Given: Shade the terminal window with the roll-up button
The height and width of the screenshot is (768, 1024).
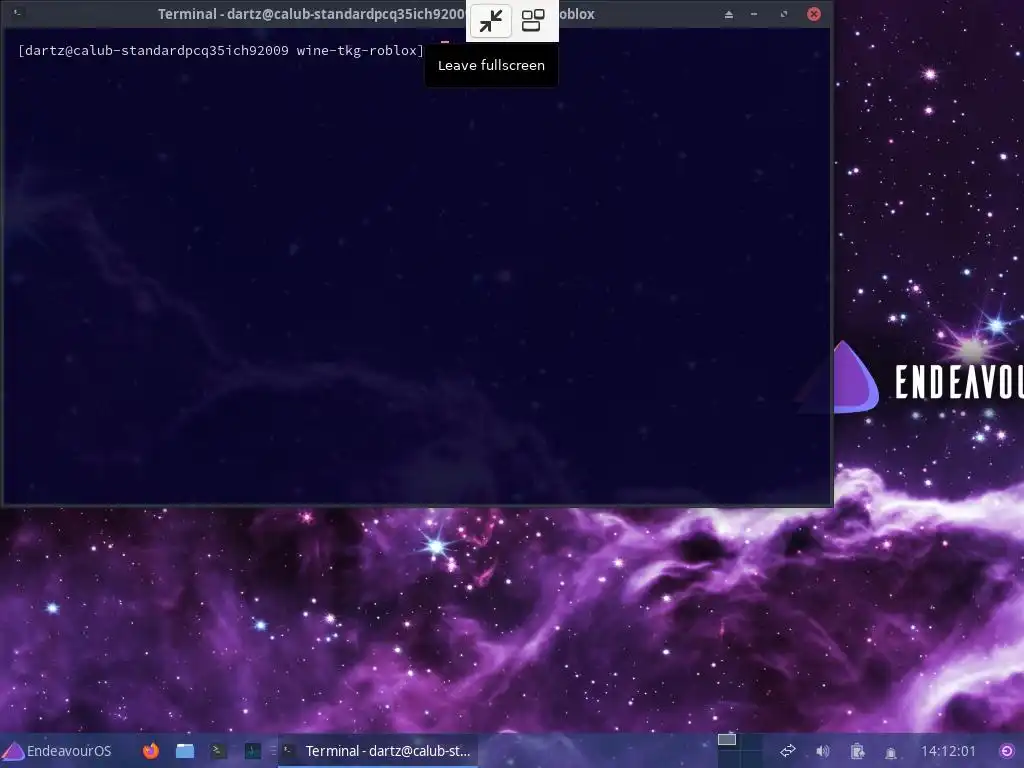Looking at the screenshot, I should [729, 14].
